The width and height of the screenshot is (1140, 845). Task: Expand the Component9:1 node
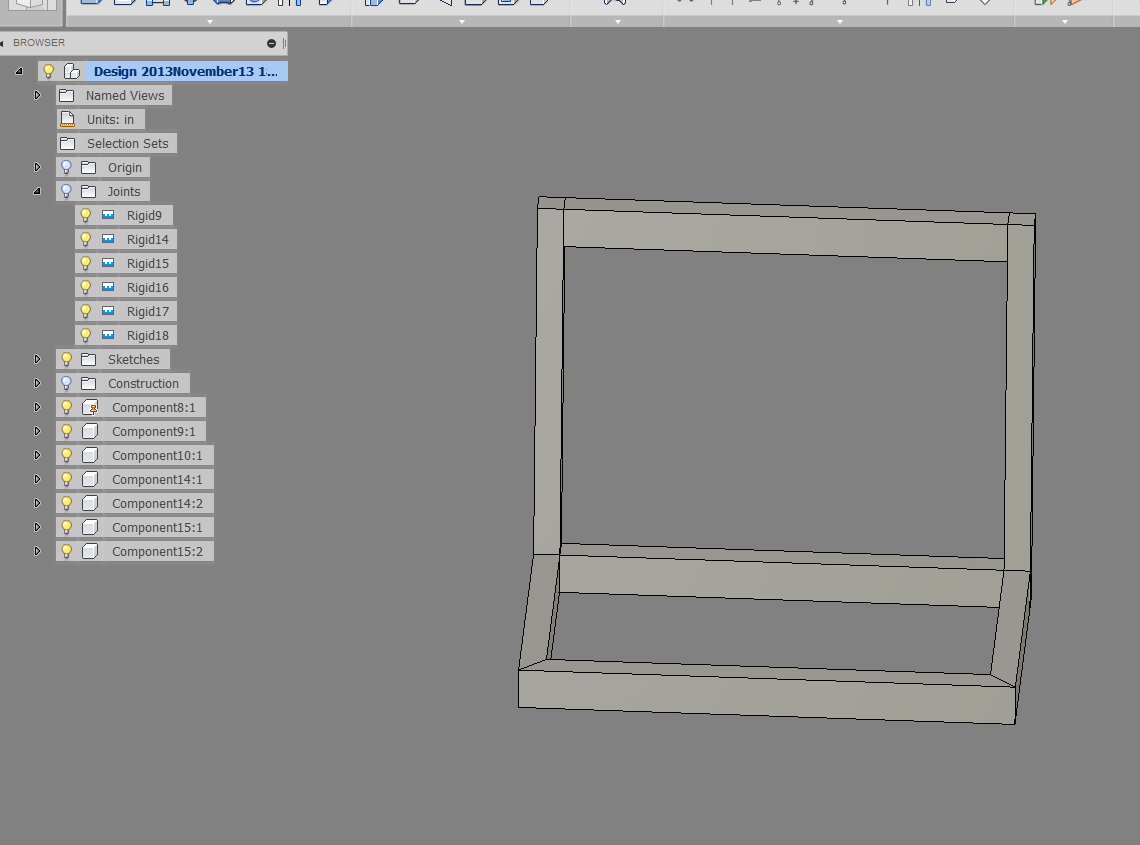pyautogui.click(x=37, y=431)
